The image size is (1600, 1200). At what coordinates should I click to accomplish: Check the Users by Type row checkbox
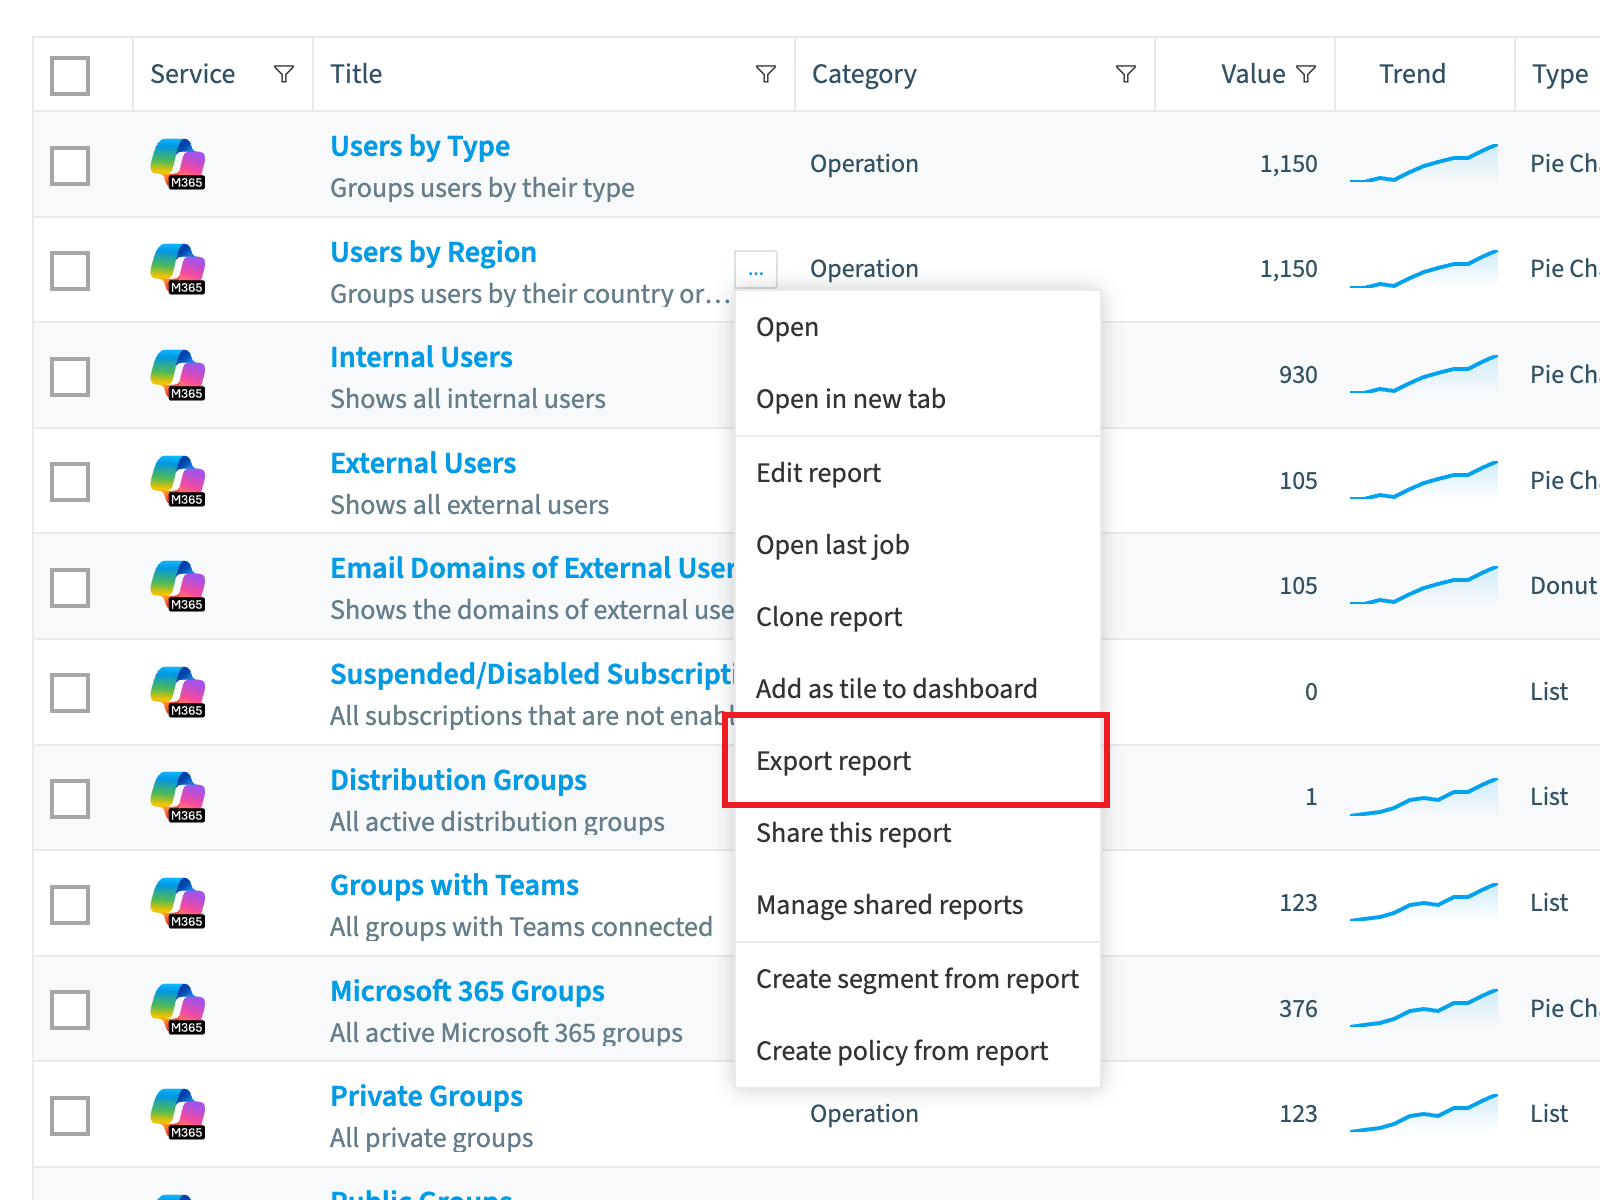(x=70, y=165)
